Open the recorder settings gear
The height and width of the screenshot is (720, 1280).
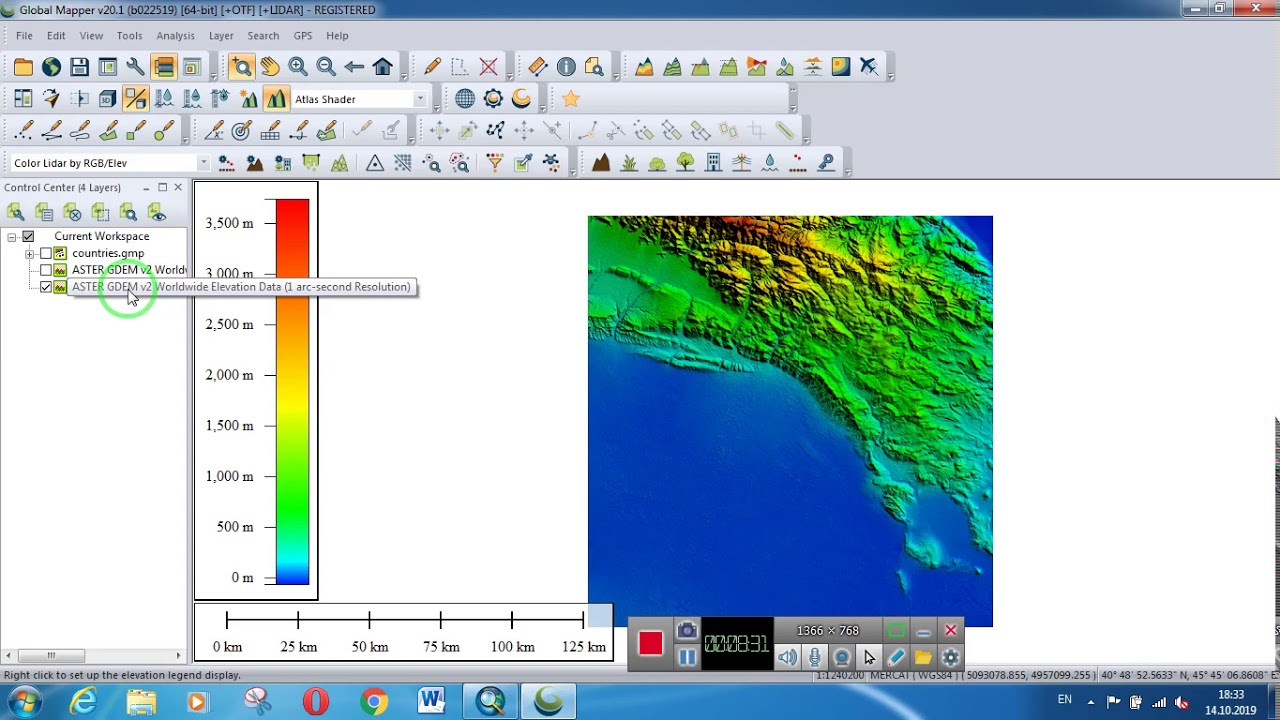(950, 657)
